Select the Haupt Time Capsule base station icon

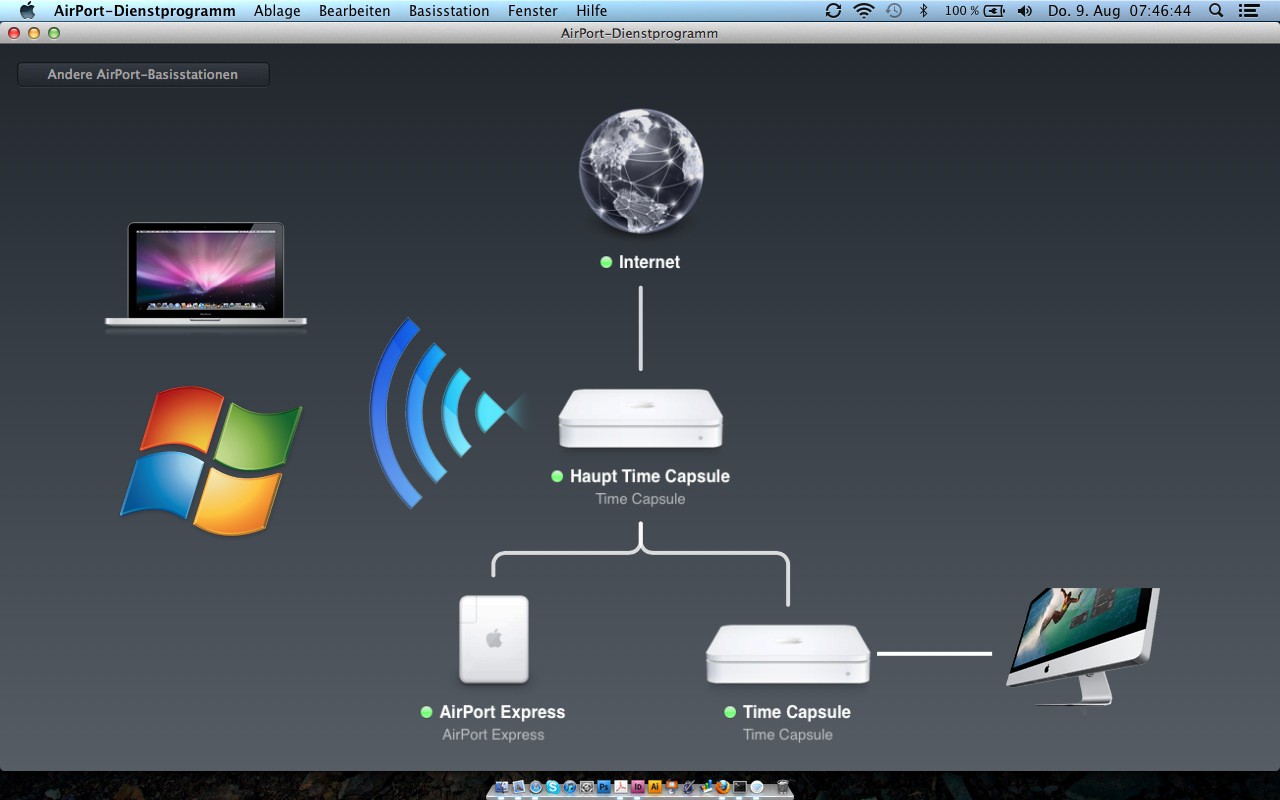(640, 418)
